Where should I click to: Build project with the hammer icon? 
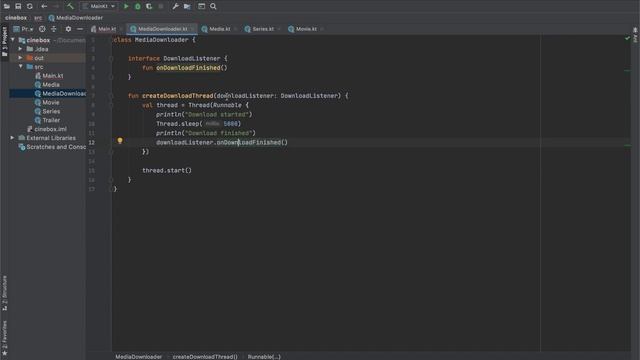[70, 6]
